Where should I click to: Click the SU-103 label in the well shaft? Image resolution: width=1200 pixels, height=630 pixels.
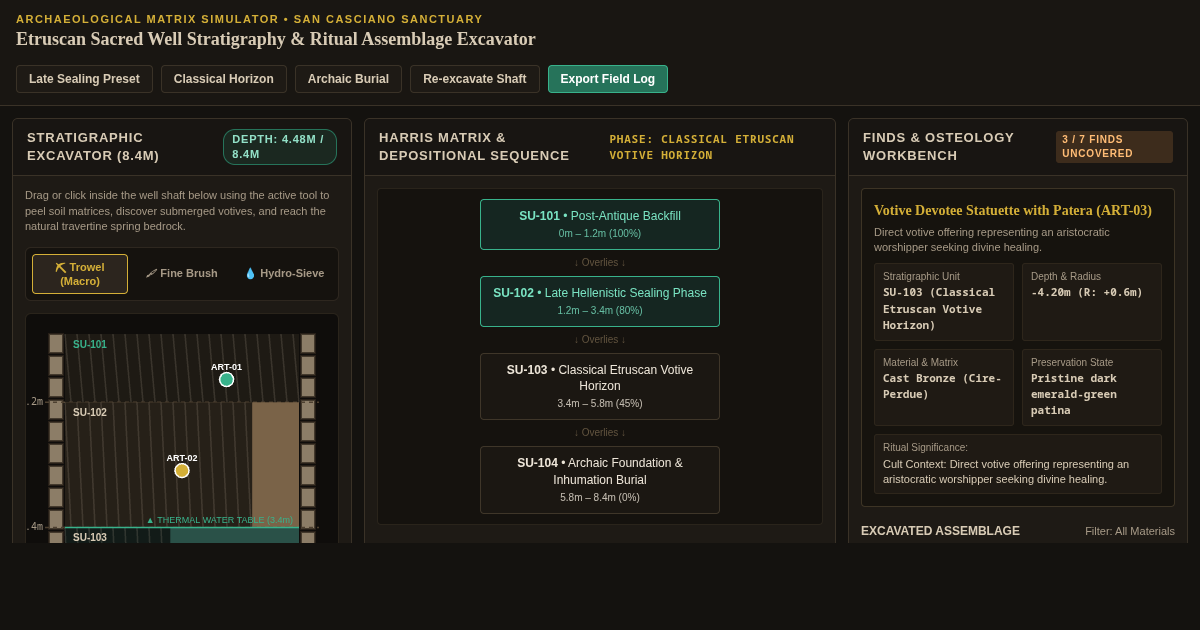[90, 537]
